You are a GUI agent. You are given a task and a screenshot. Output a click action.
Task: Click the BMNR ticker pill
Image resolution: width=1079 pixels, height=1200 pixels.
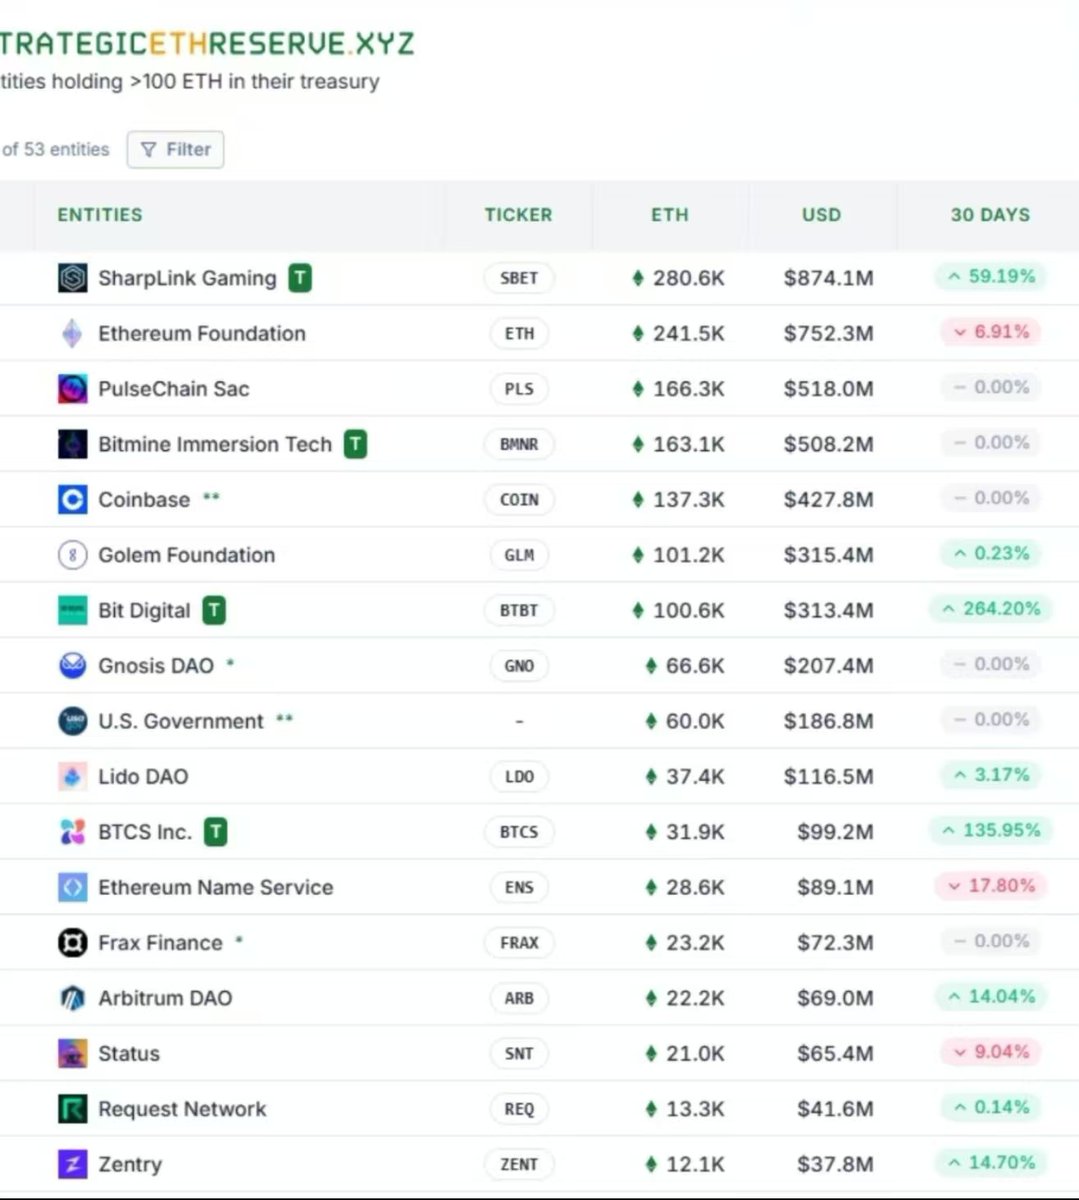pyautogui.click(x=519, y=445)
